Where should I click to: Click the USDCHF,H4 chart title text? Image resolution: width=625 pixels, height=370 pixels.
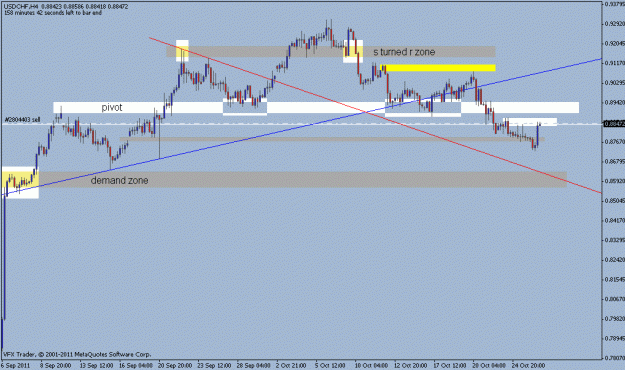[x=21, y=7]
